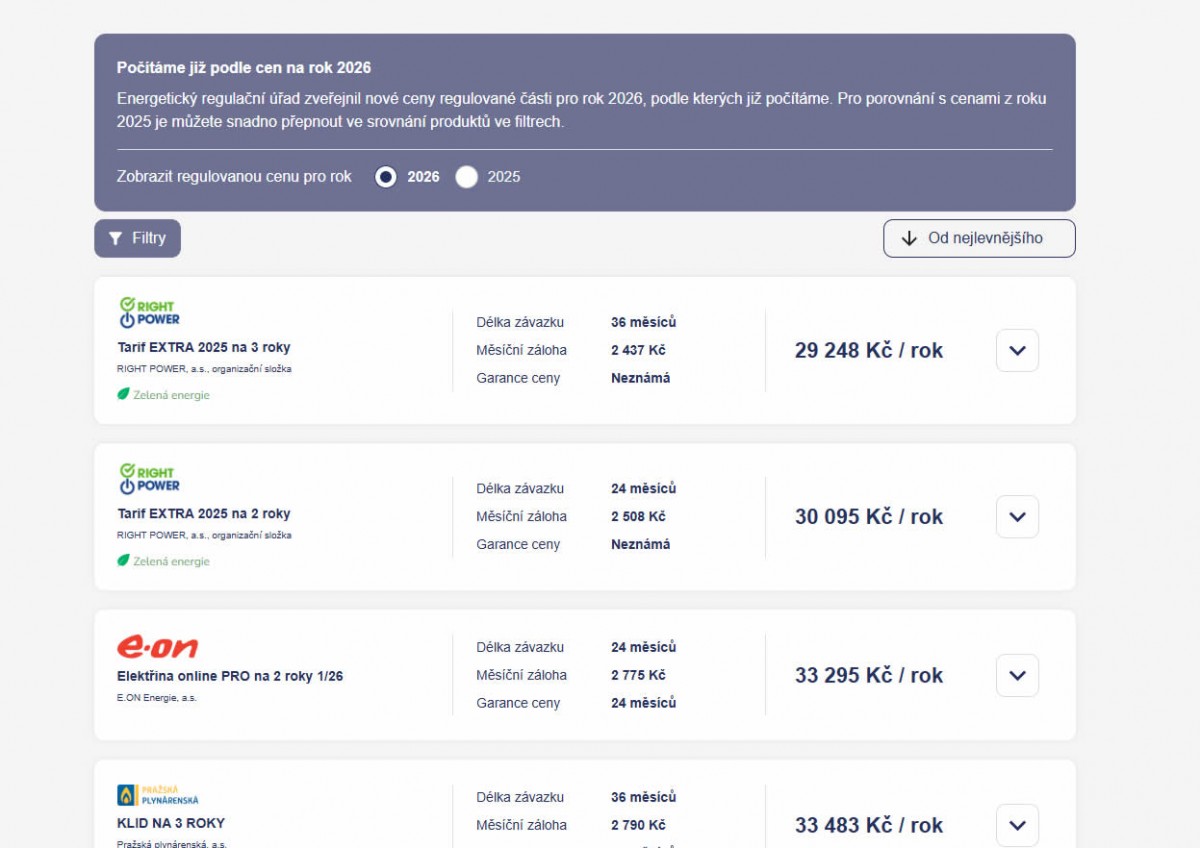Click the Right Power logo on 3-year tariff

[148, 312]
